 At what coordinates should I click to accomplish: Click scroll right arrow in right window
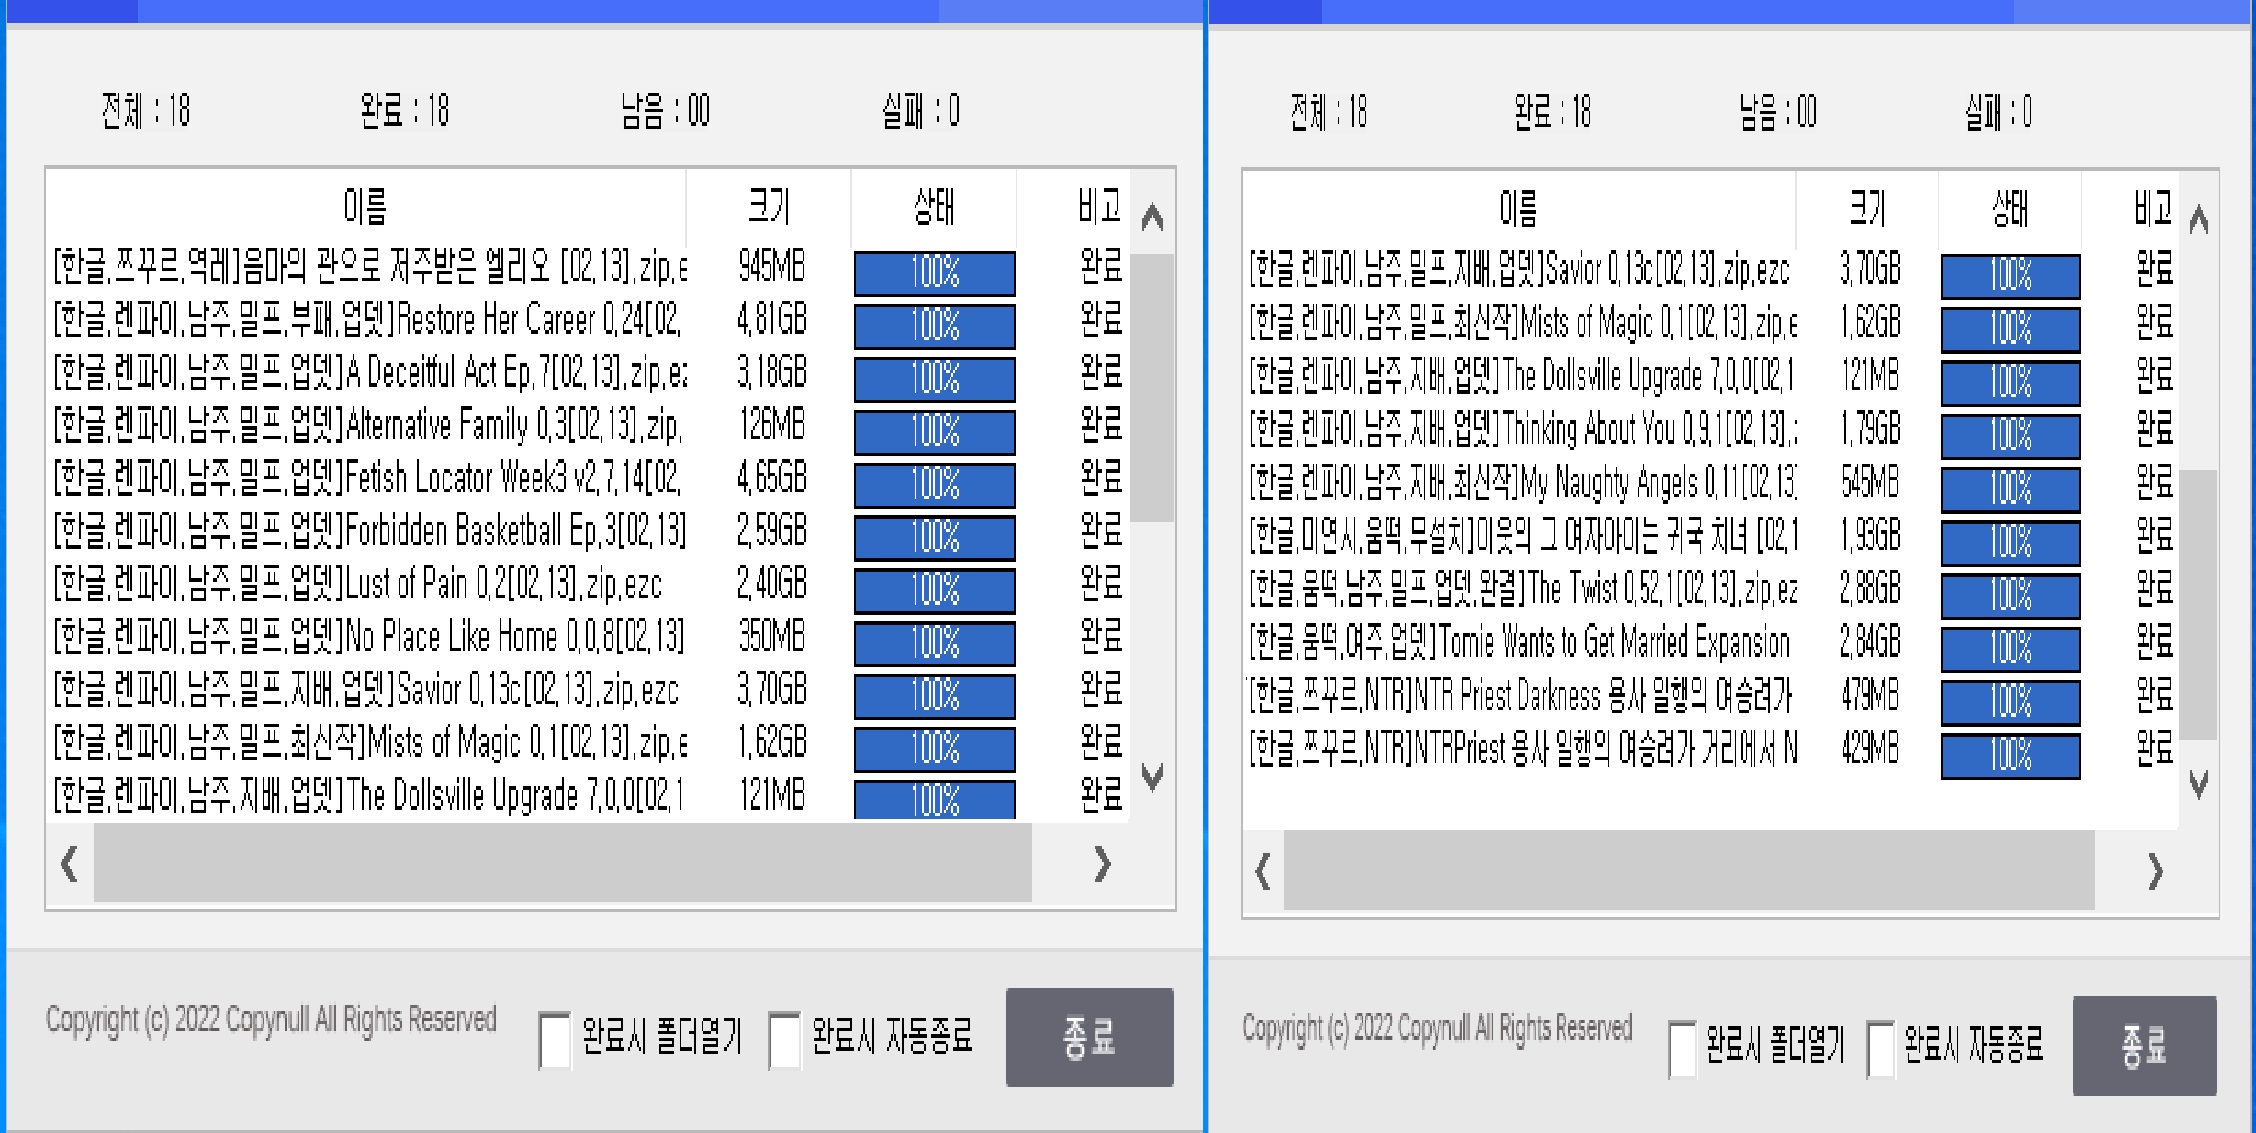2155,872
